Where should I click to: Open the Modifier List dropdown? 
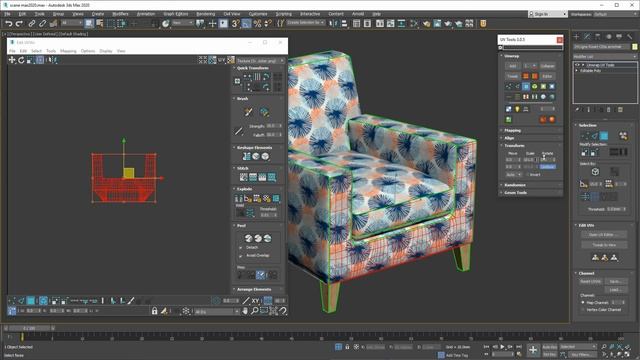[604, 56]
